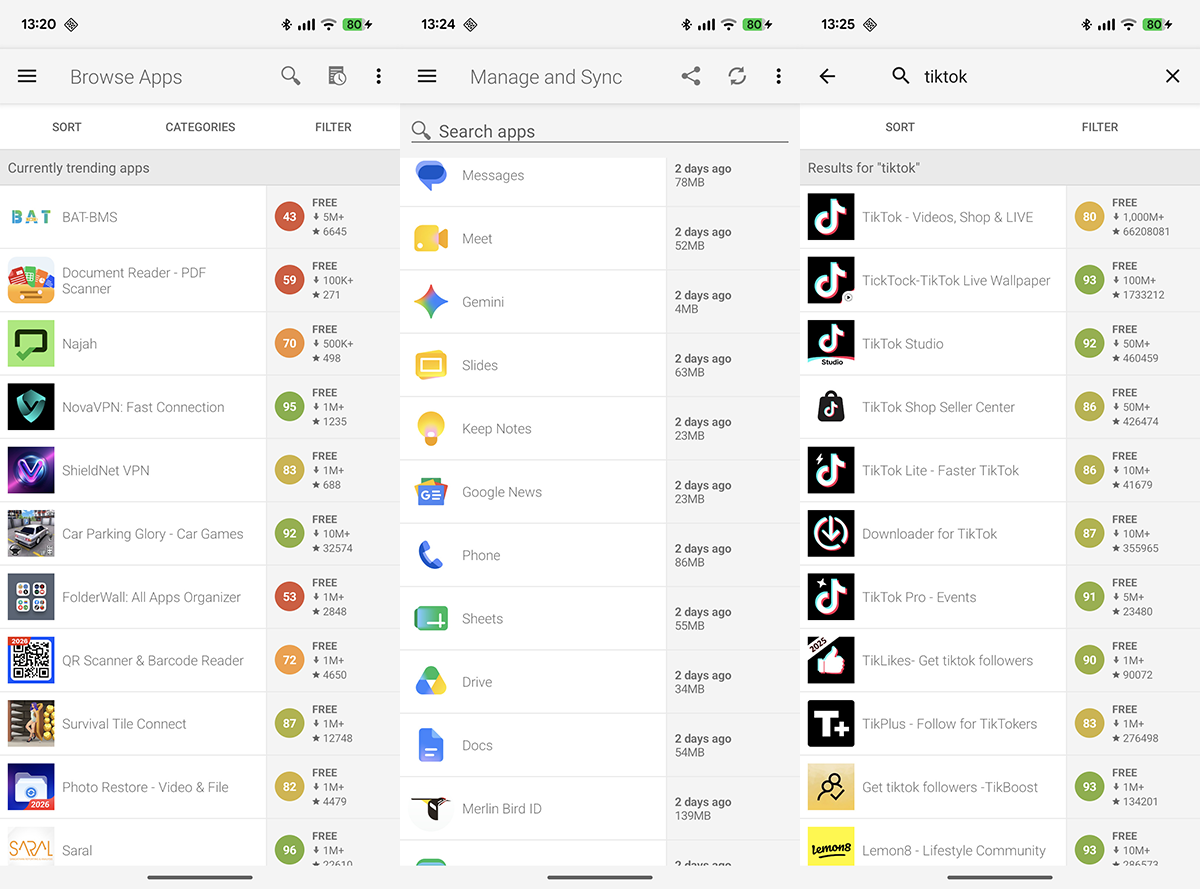
Task: Open ShieldNet VPN app icon
Action: coord(31,470)
